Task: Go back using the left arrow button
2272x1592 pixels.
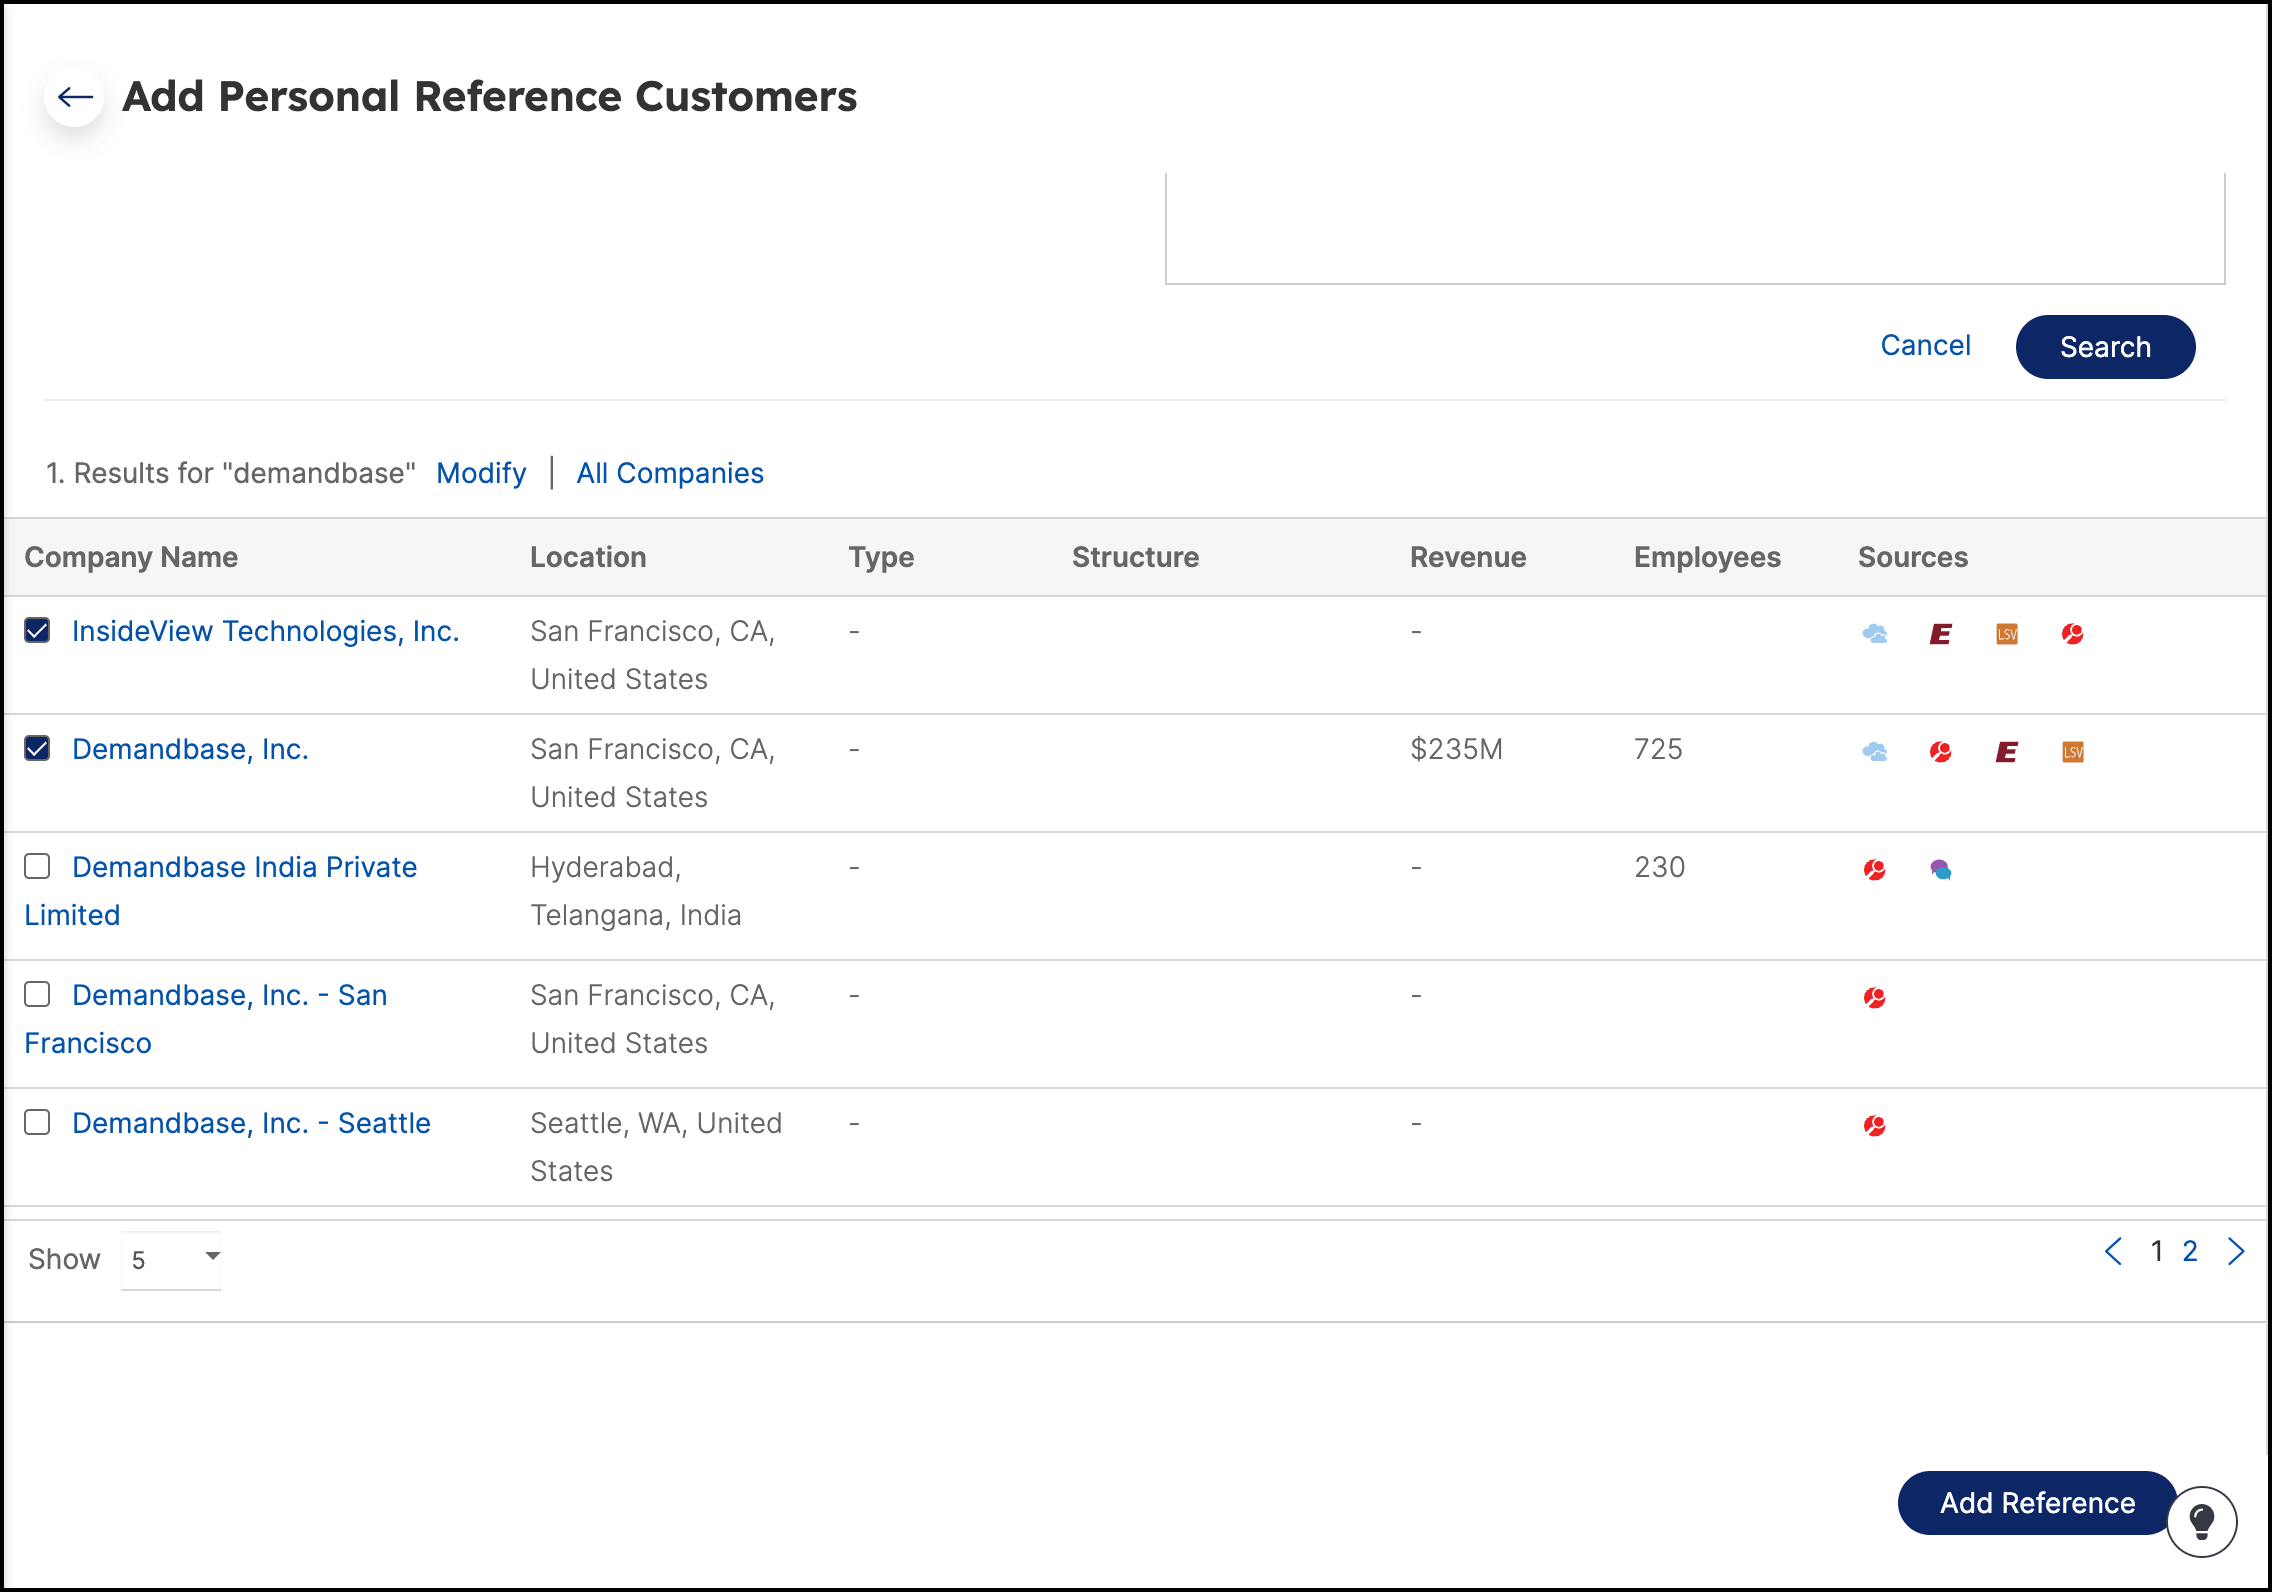Action: point(74,97)
